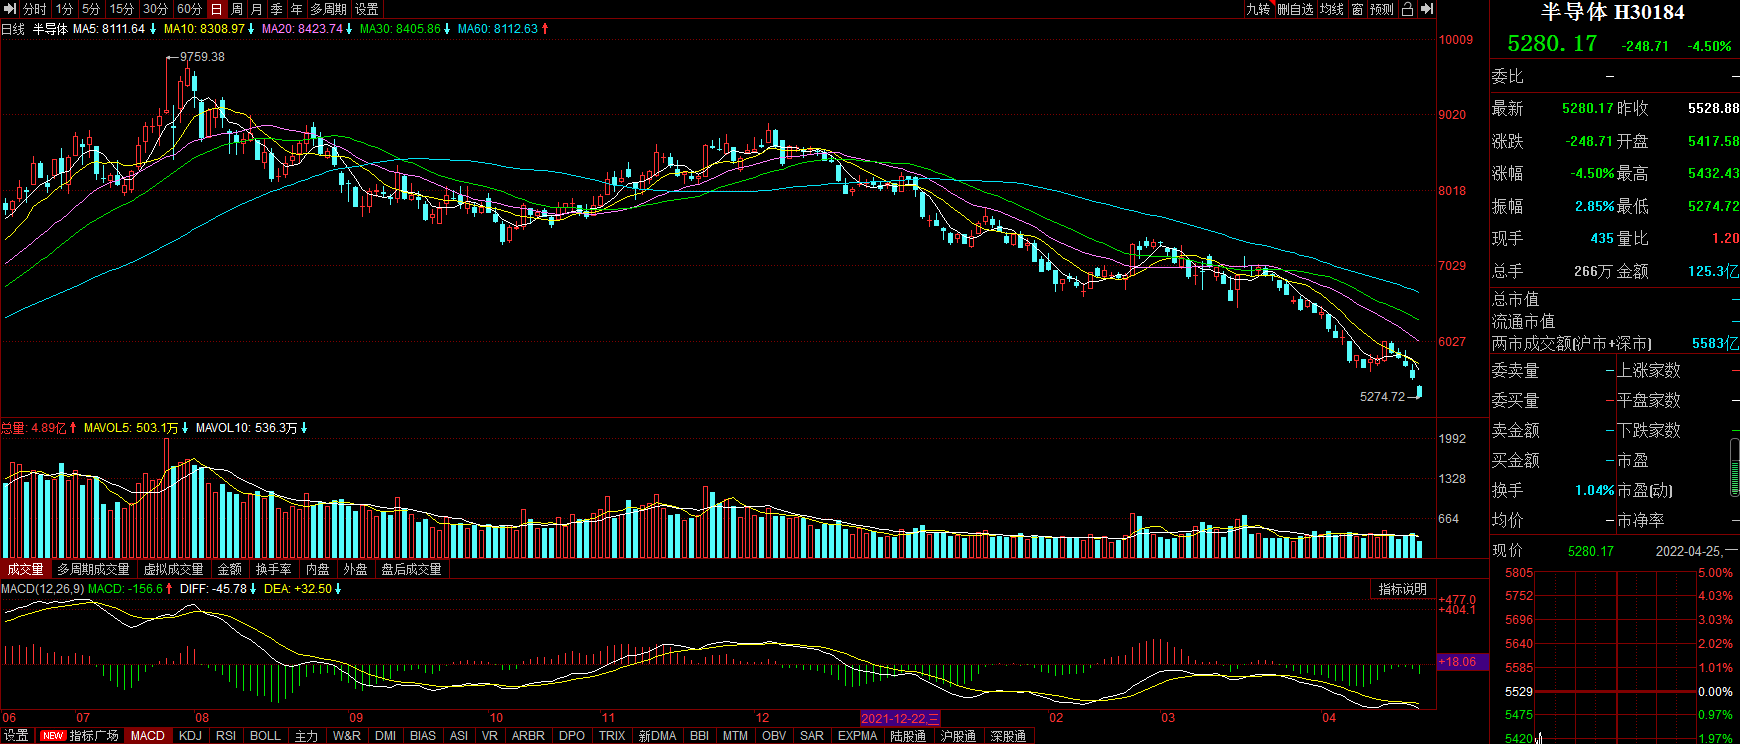Click the left arrow-to-bar icon in the period toolbar
The width and height of the screenshot is (1740, 744).
pyautogui.click(x=10, y=9)
